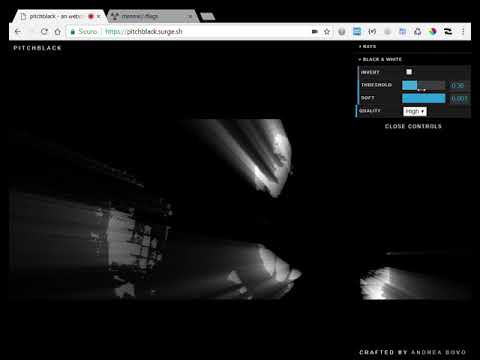Open the blue calendar-like extension icon
The image size is (480, 360).
(x=403, y=32)
